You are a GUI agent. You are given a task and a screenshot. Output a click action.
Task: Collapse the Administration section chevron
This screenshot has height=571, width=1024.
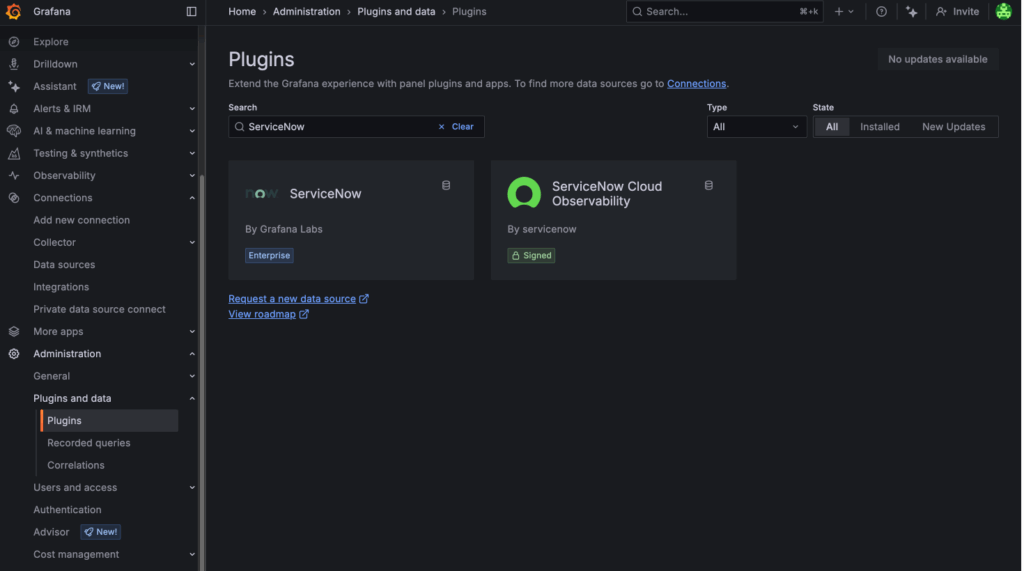192,353
